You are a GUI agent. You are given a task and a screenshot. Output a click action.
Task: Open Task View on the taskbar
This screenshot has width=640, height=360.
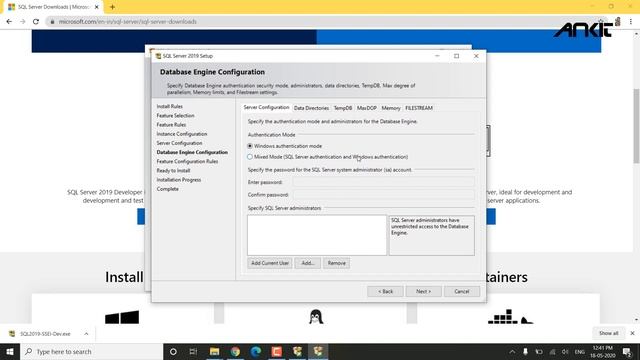pyautogui.click(x=193, y=351)
